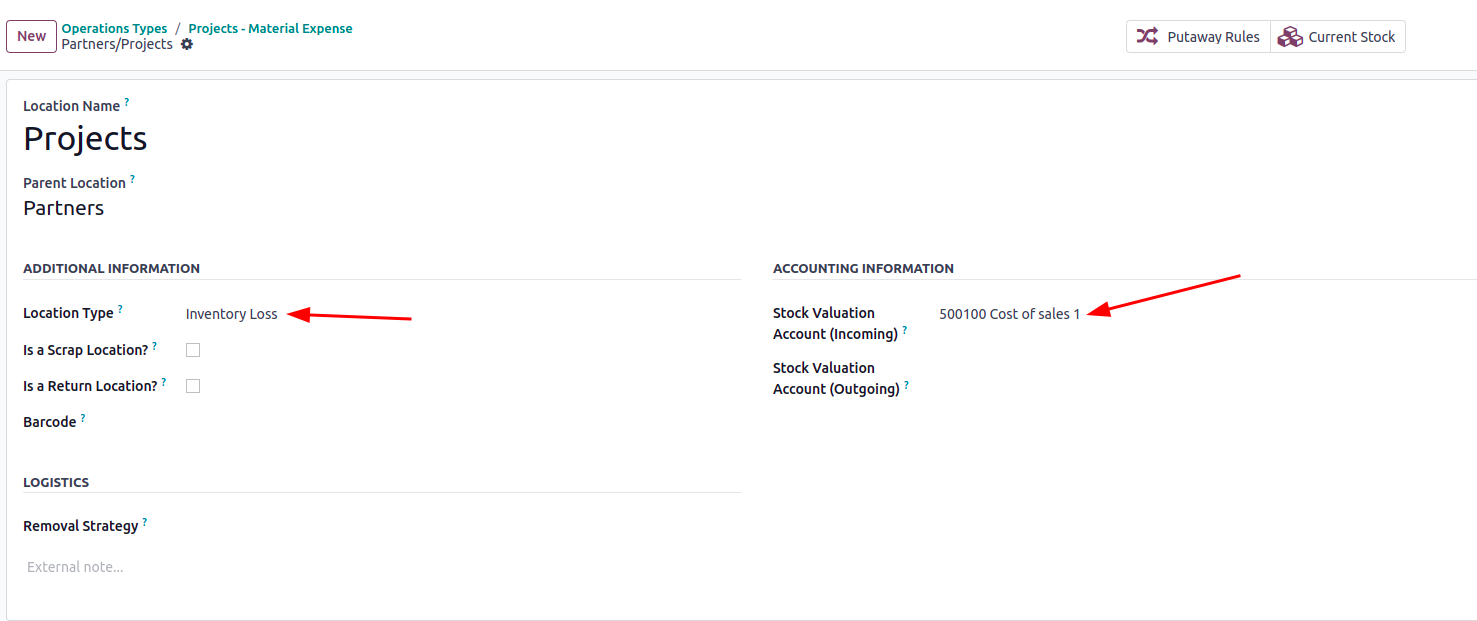This screenshot has width=1477, height=621.
Task: Click the Location Type label
Action: 69,314
